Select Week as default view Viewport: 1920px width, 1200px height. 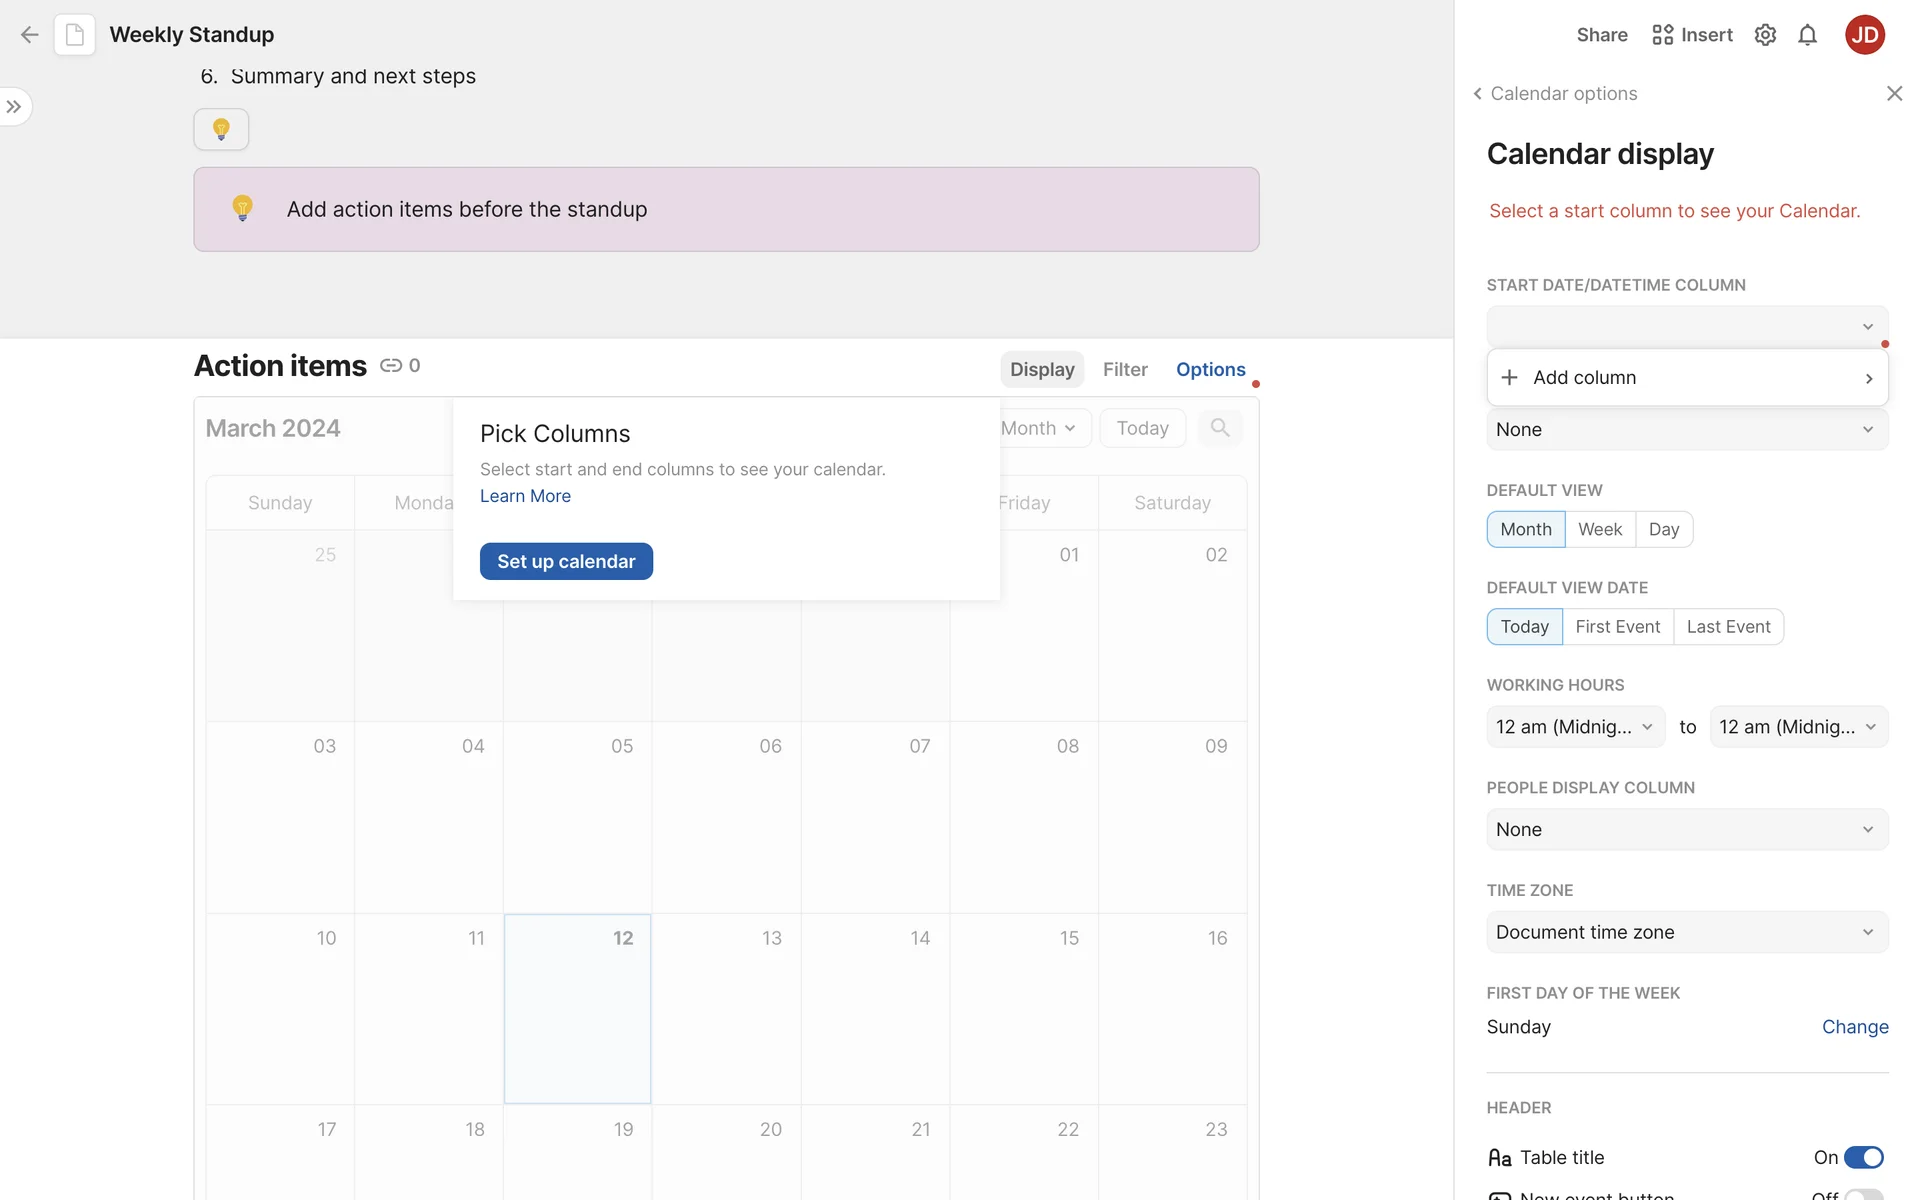[1599, 529]
